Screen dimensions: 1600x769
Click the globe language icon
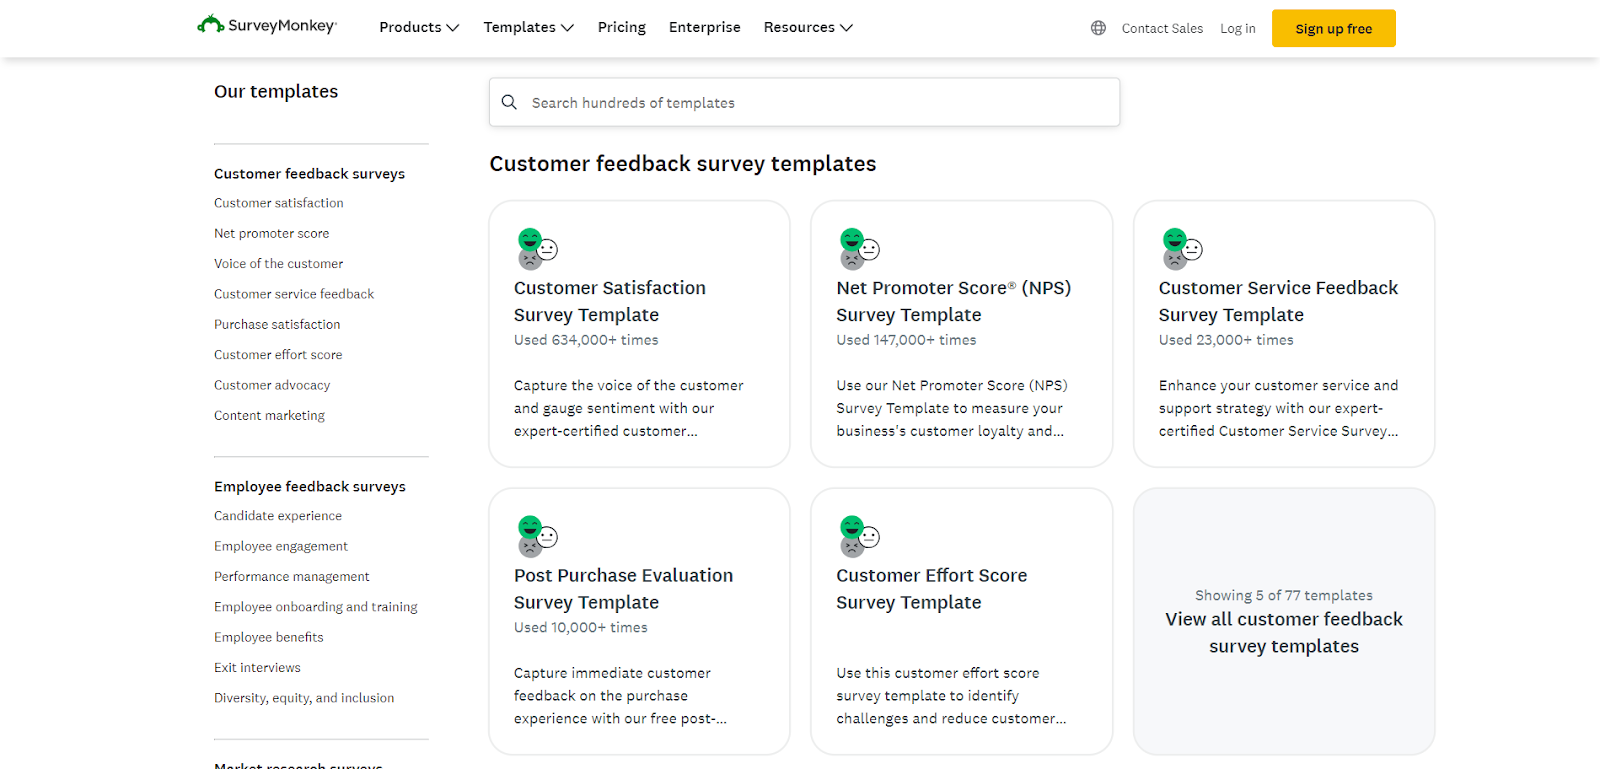[x=1098, y=28]
